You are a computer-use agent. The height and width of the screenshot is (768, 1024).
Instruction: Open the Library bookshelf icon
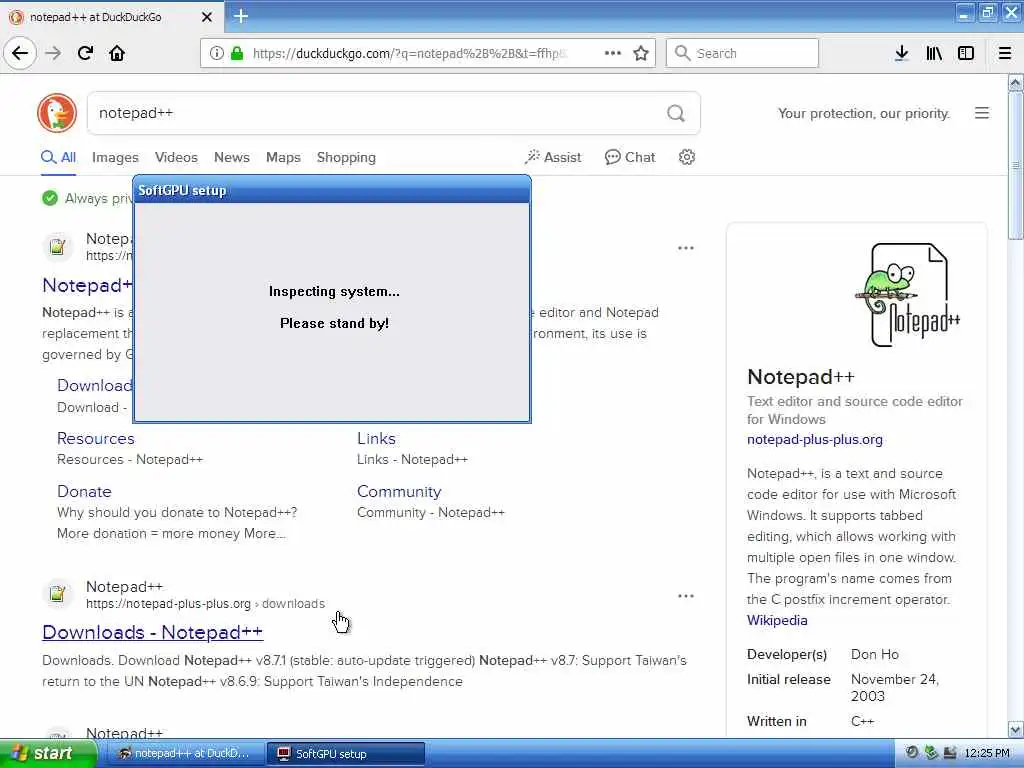[x=934, y=53]
